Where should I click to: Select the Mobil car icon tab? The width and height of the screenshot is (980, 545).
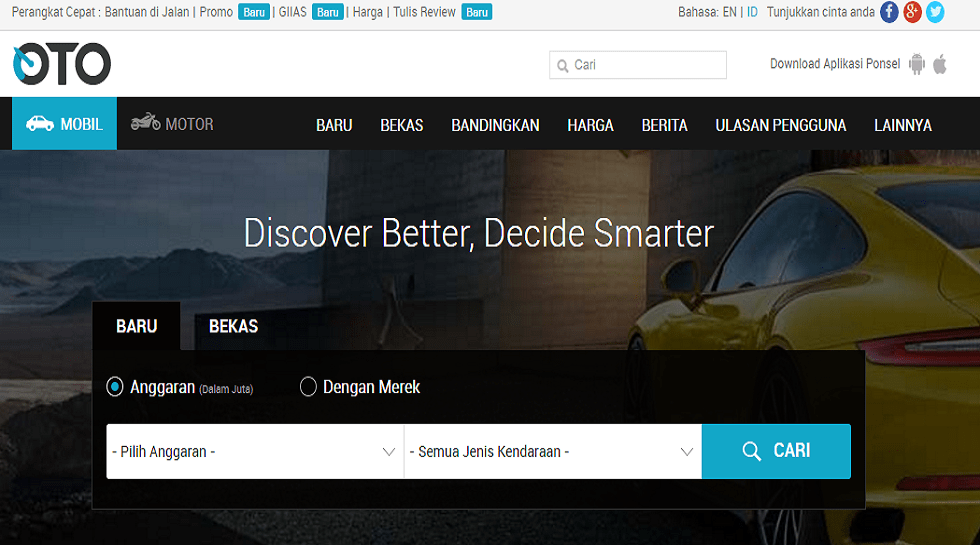64,124
